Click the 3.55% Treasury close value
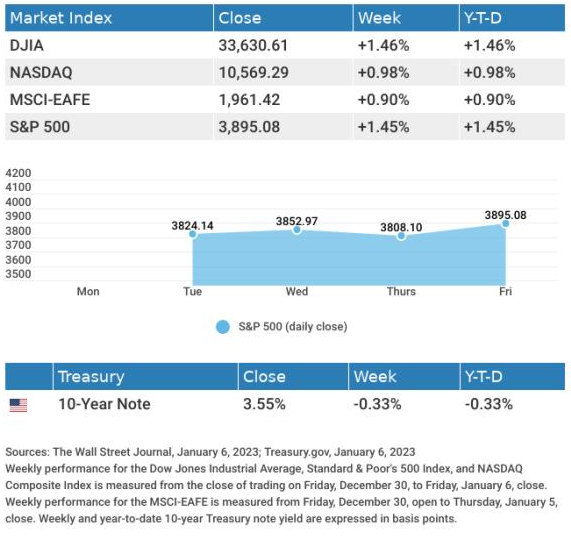The image size is (571, 549). click(264, 404)
